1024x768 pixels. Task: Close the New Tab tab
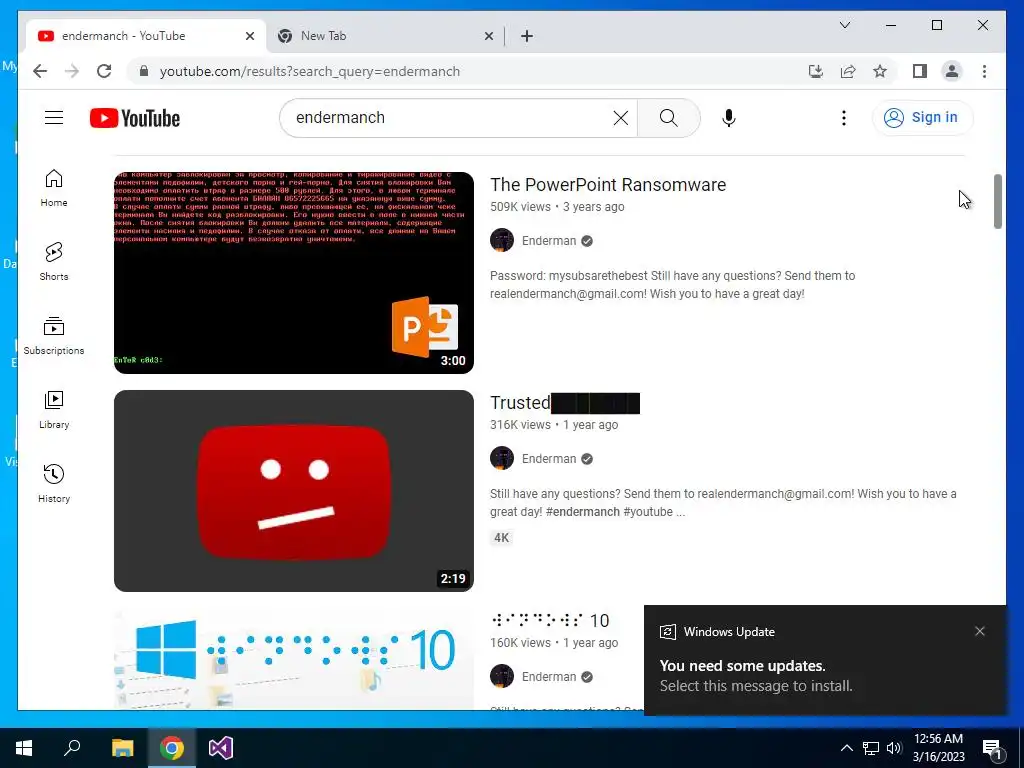click(x=488, y=36)
